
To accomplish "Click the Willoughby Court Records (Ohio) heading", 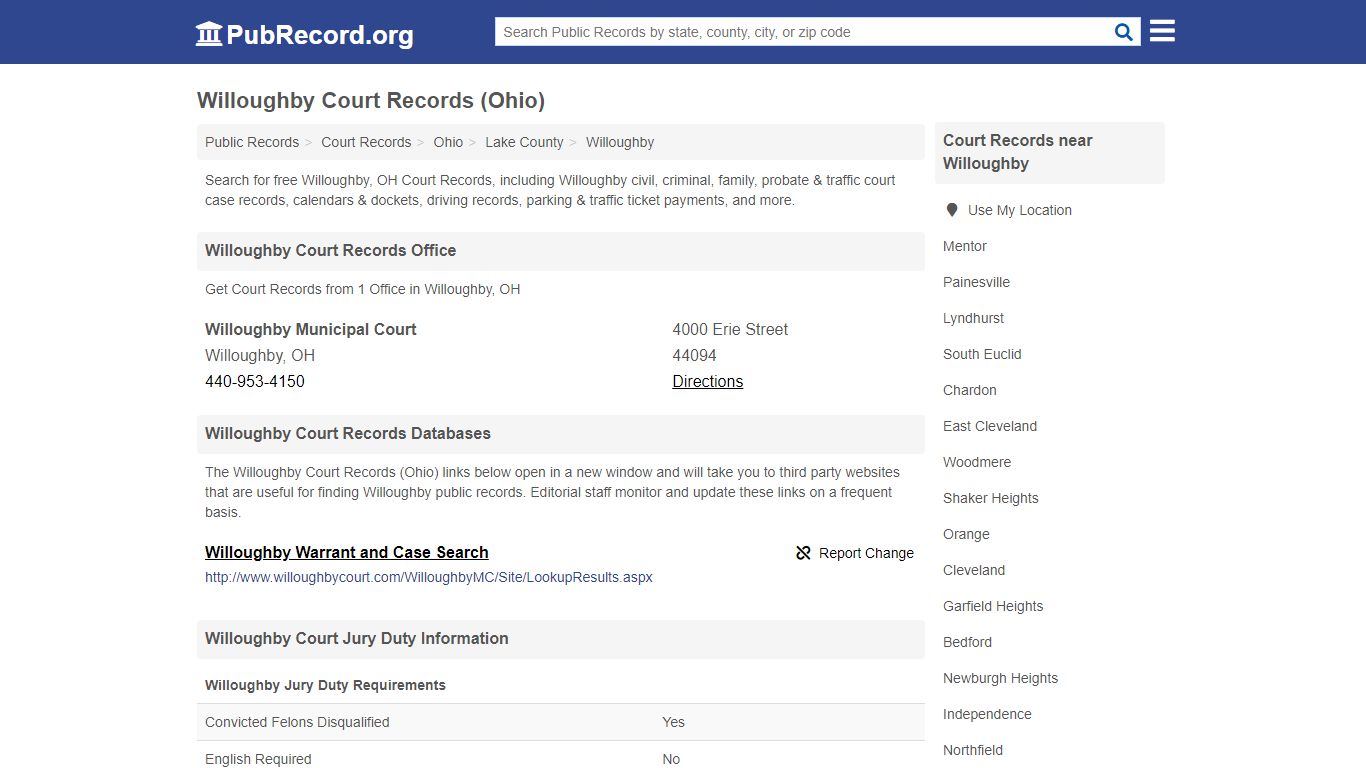I will 371,101.
